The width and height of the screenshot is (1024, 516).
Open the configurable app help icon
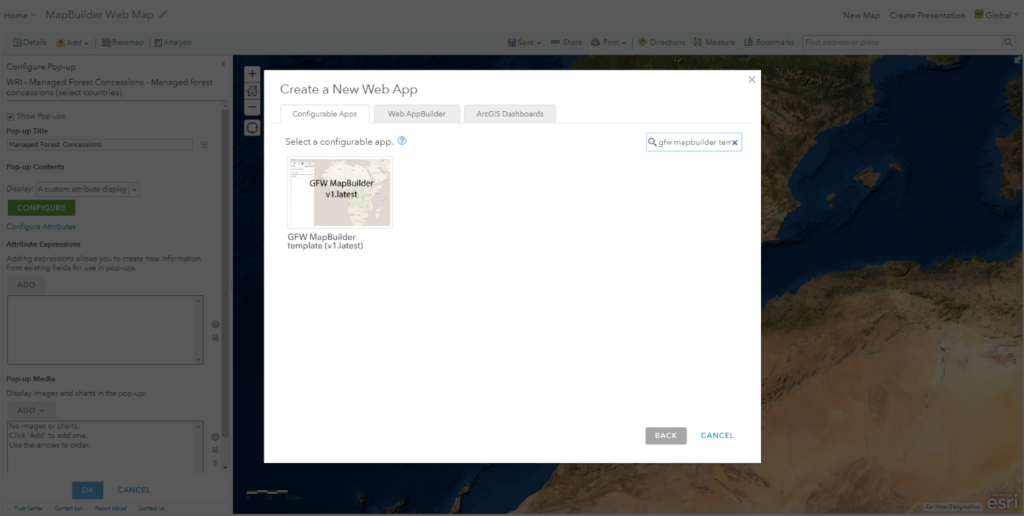pyautogui.click(x=402, y=140)
